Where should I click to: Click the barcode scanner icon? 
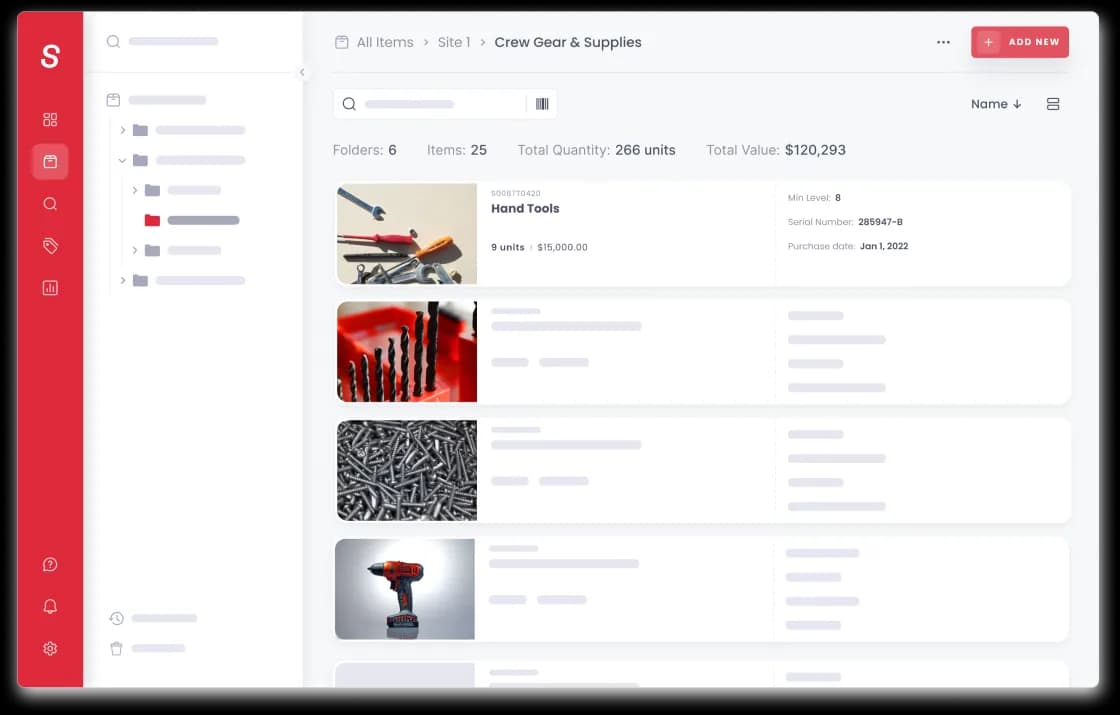[542, 104]
